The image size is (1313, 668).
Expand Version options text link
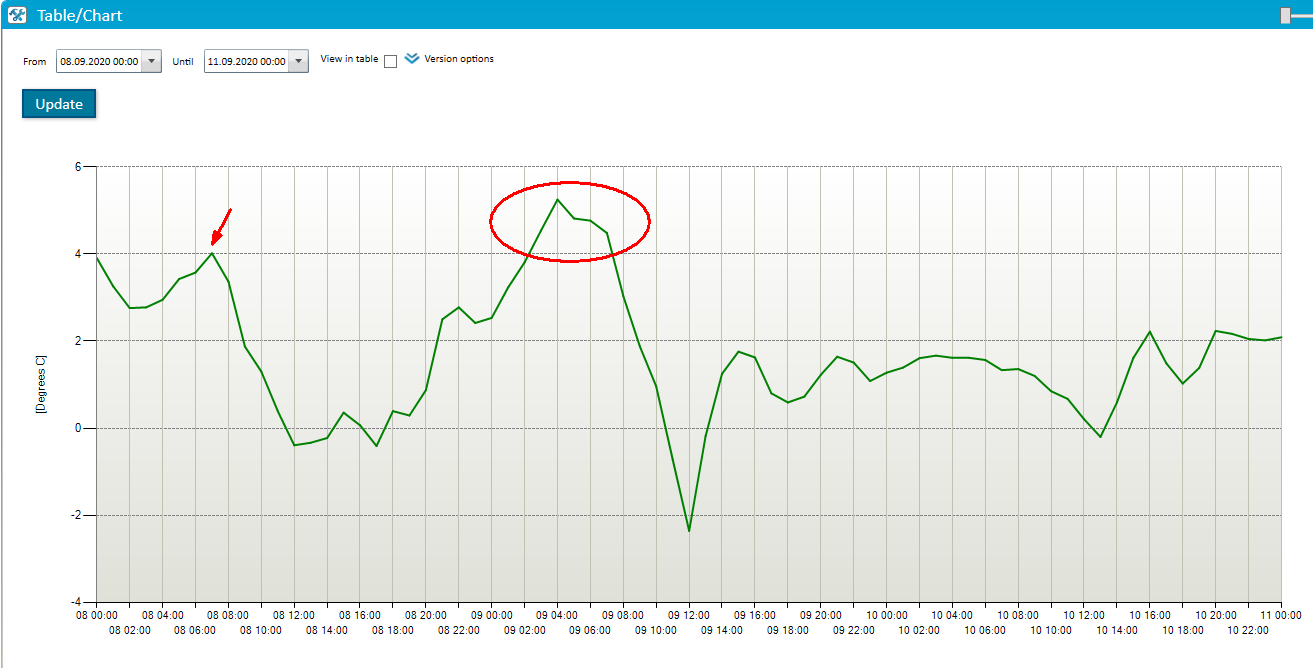[459, 59]
